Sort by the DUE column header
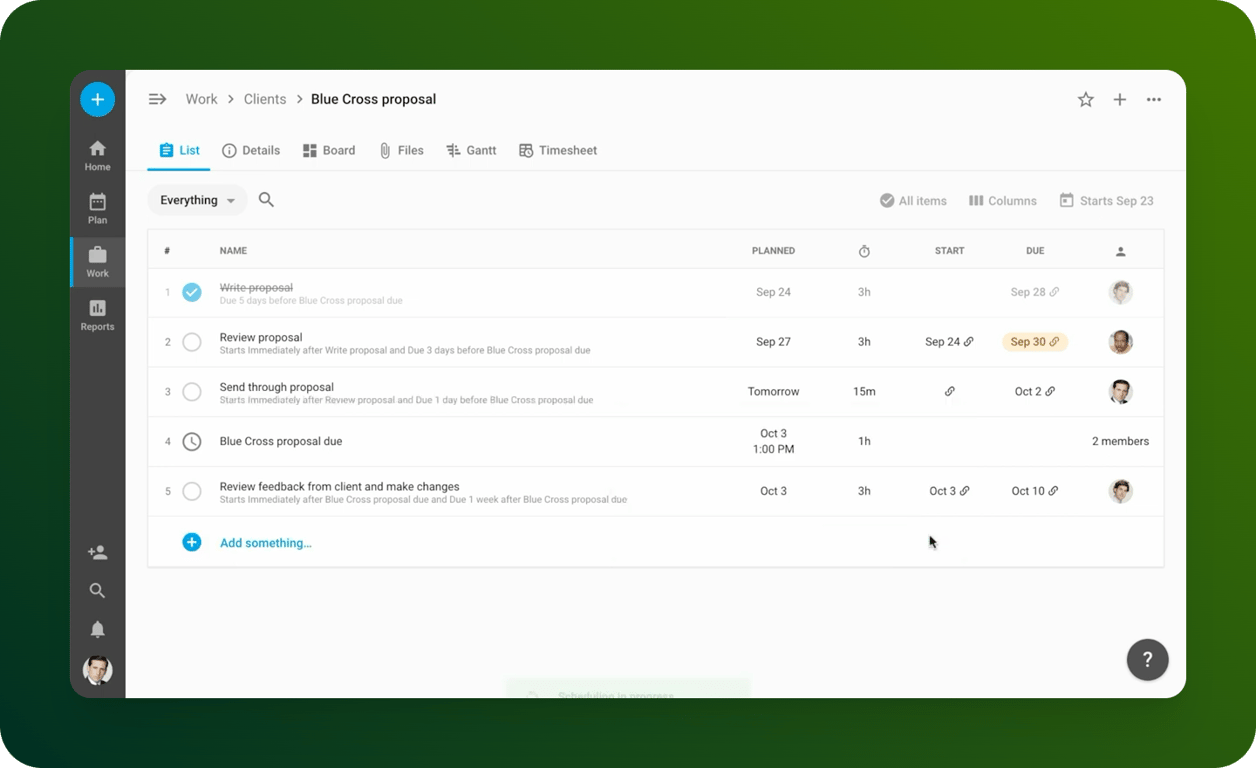This screenshot has height=768, width=1256. point(1035,251)
